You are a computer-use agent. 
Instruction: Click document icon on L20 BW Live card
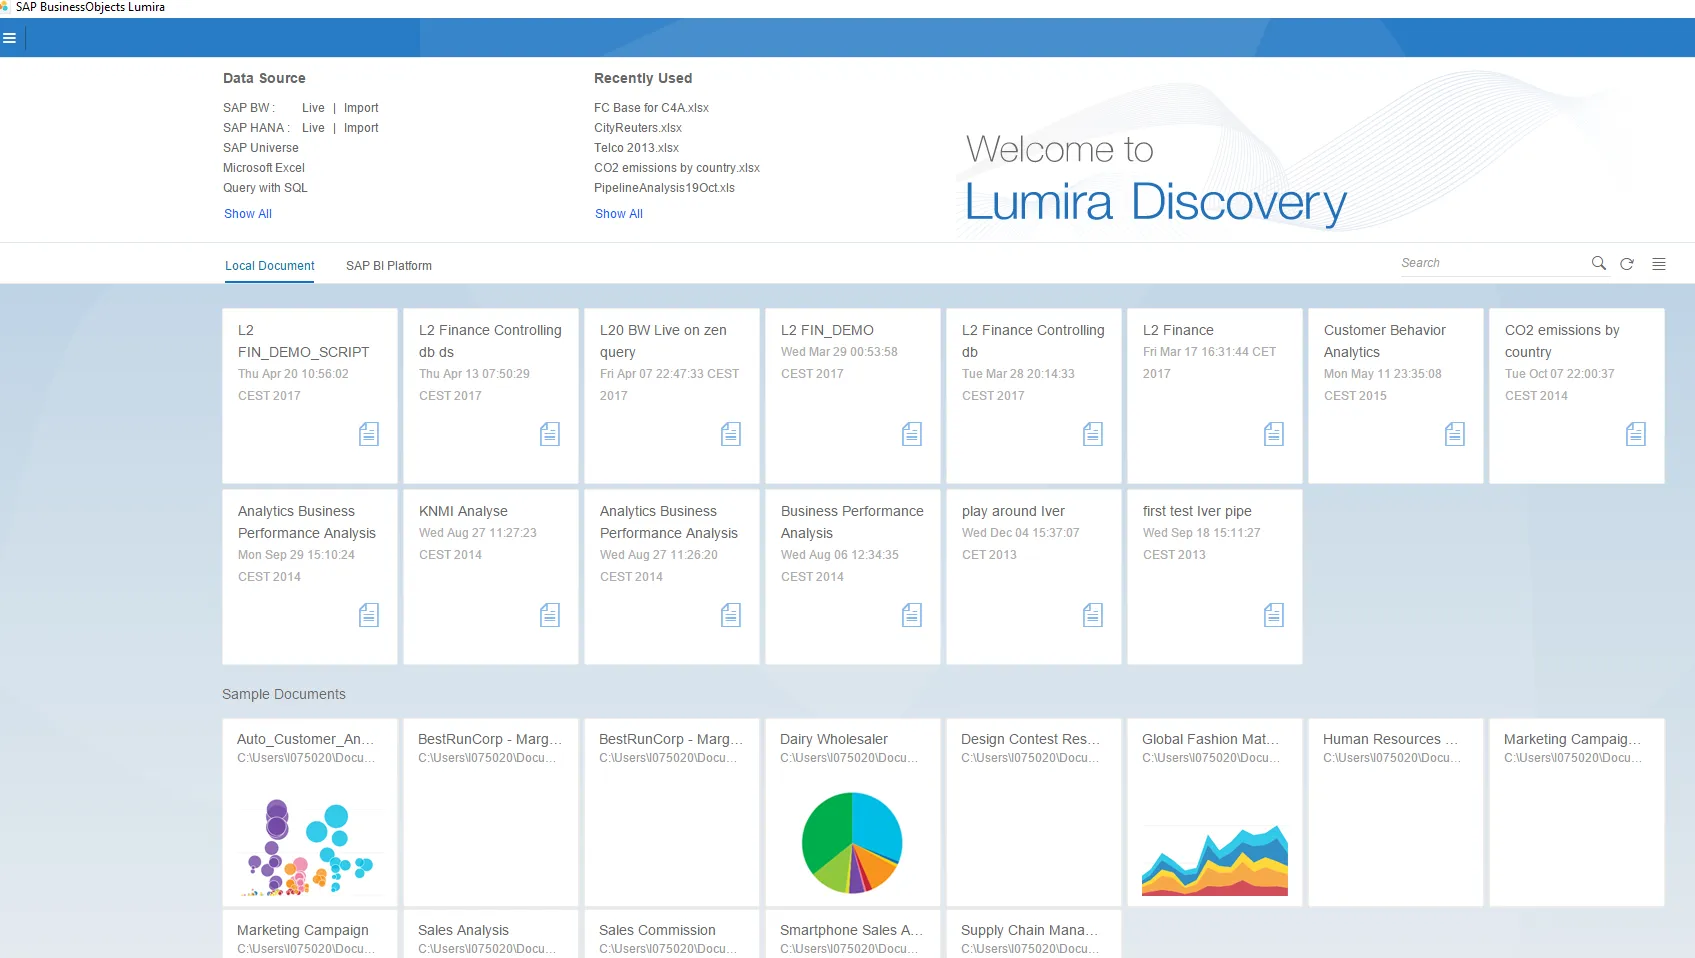(731, 434)
